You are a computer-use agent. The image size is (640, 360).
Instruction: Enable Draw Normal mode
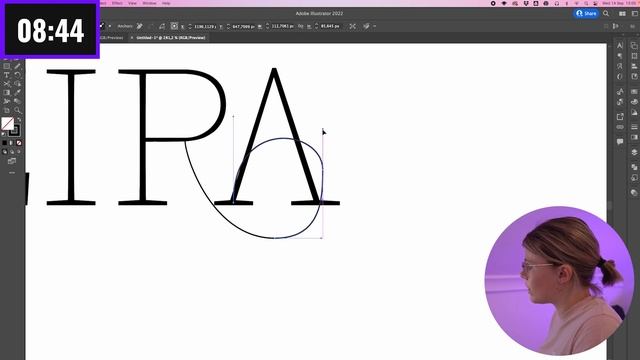click(4, 152)
